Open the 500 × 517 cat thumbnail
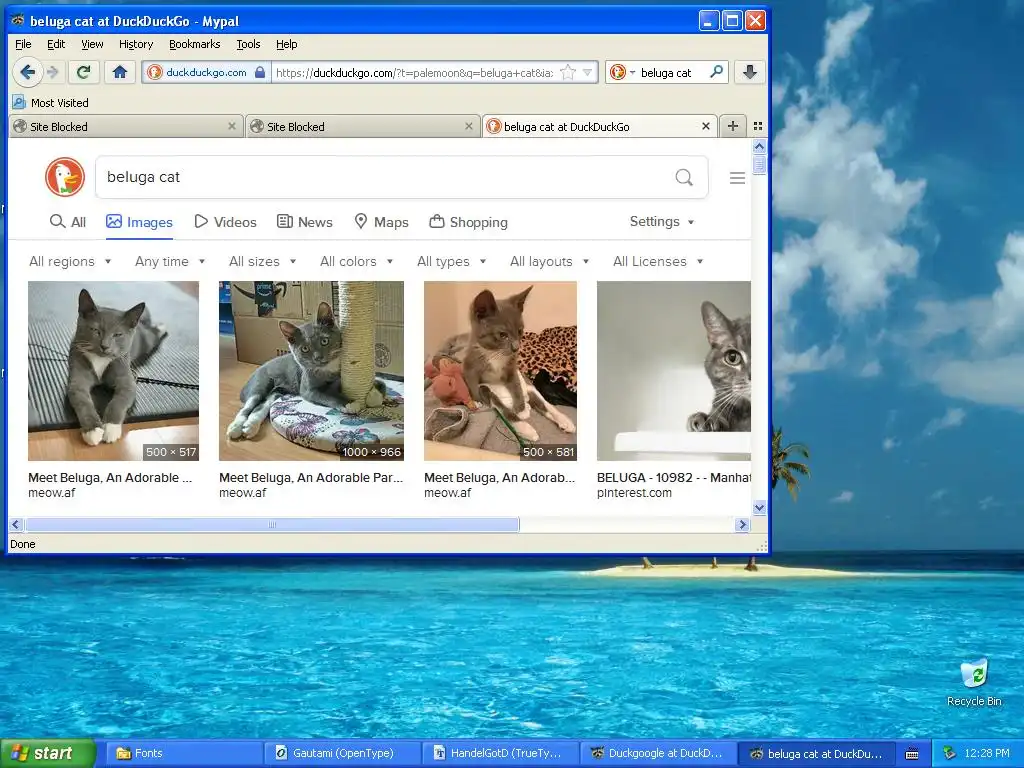 click(114, 371)
